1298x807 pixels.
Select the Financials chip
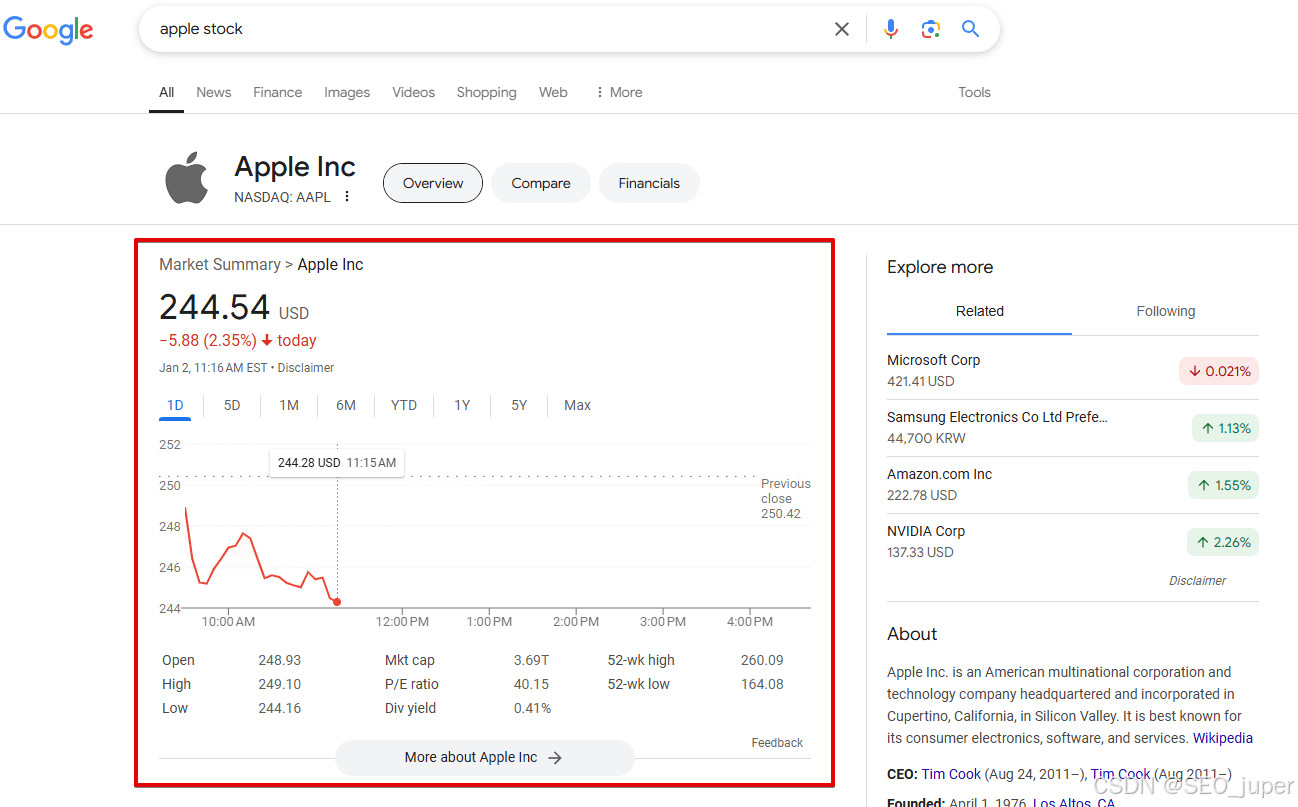(649, 183)
